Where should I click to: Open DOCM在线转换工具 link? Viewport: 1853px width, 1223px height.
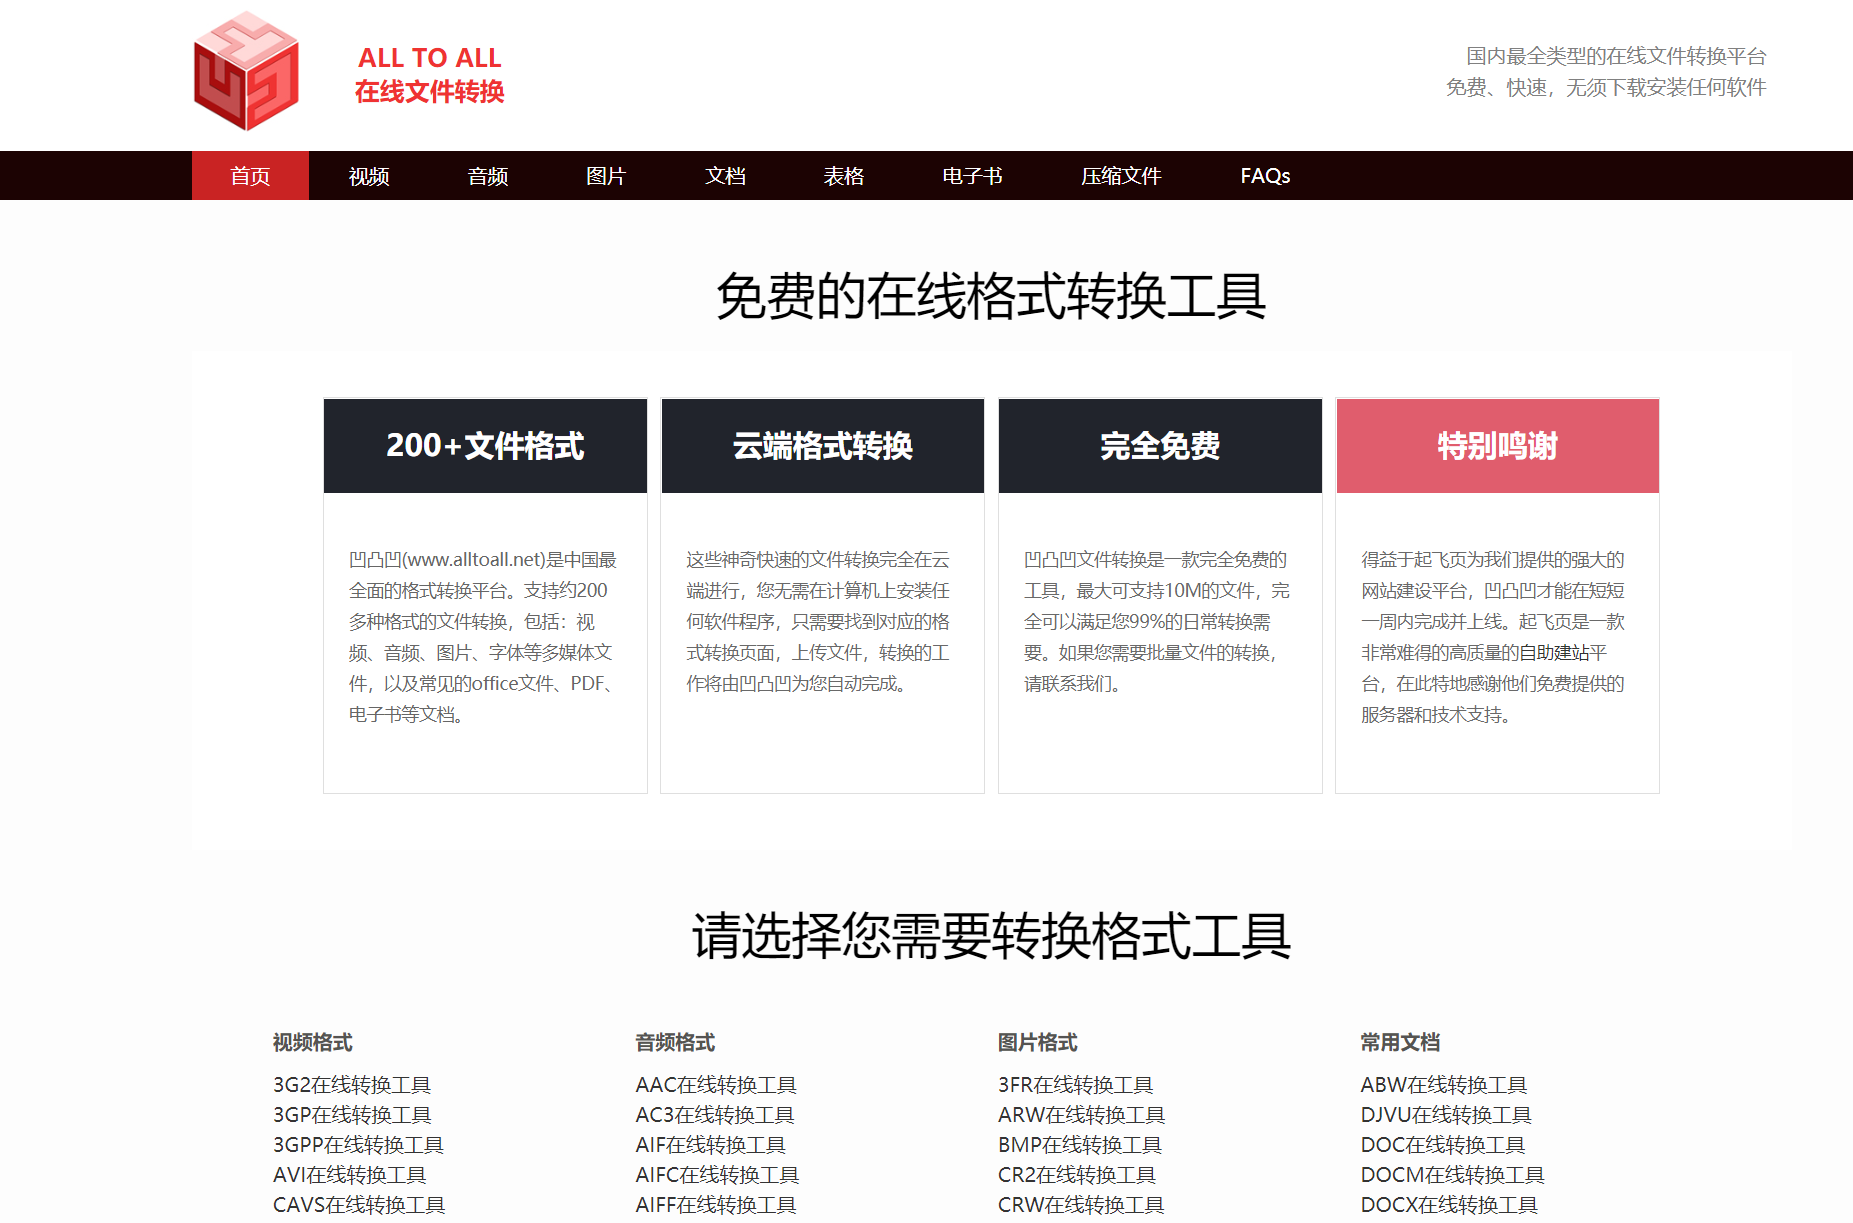coord(1453,1175)
